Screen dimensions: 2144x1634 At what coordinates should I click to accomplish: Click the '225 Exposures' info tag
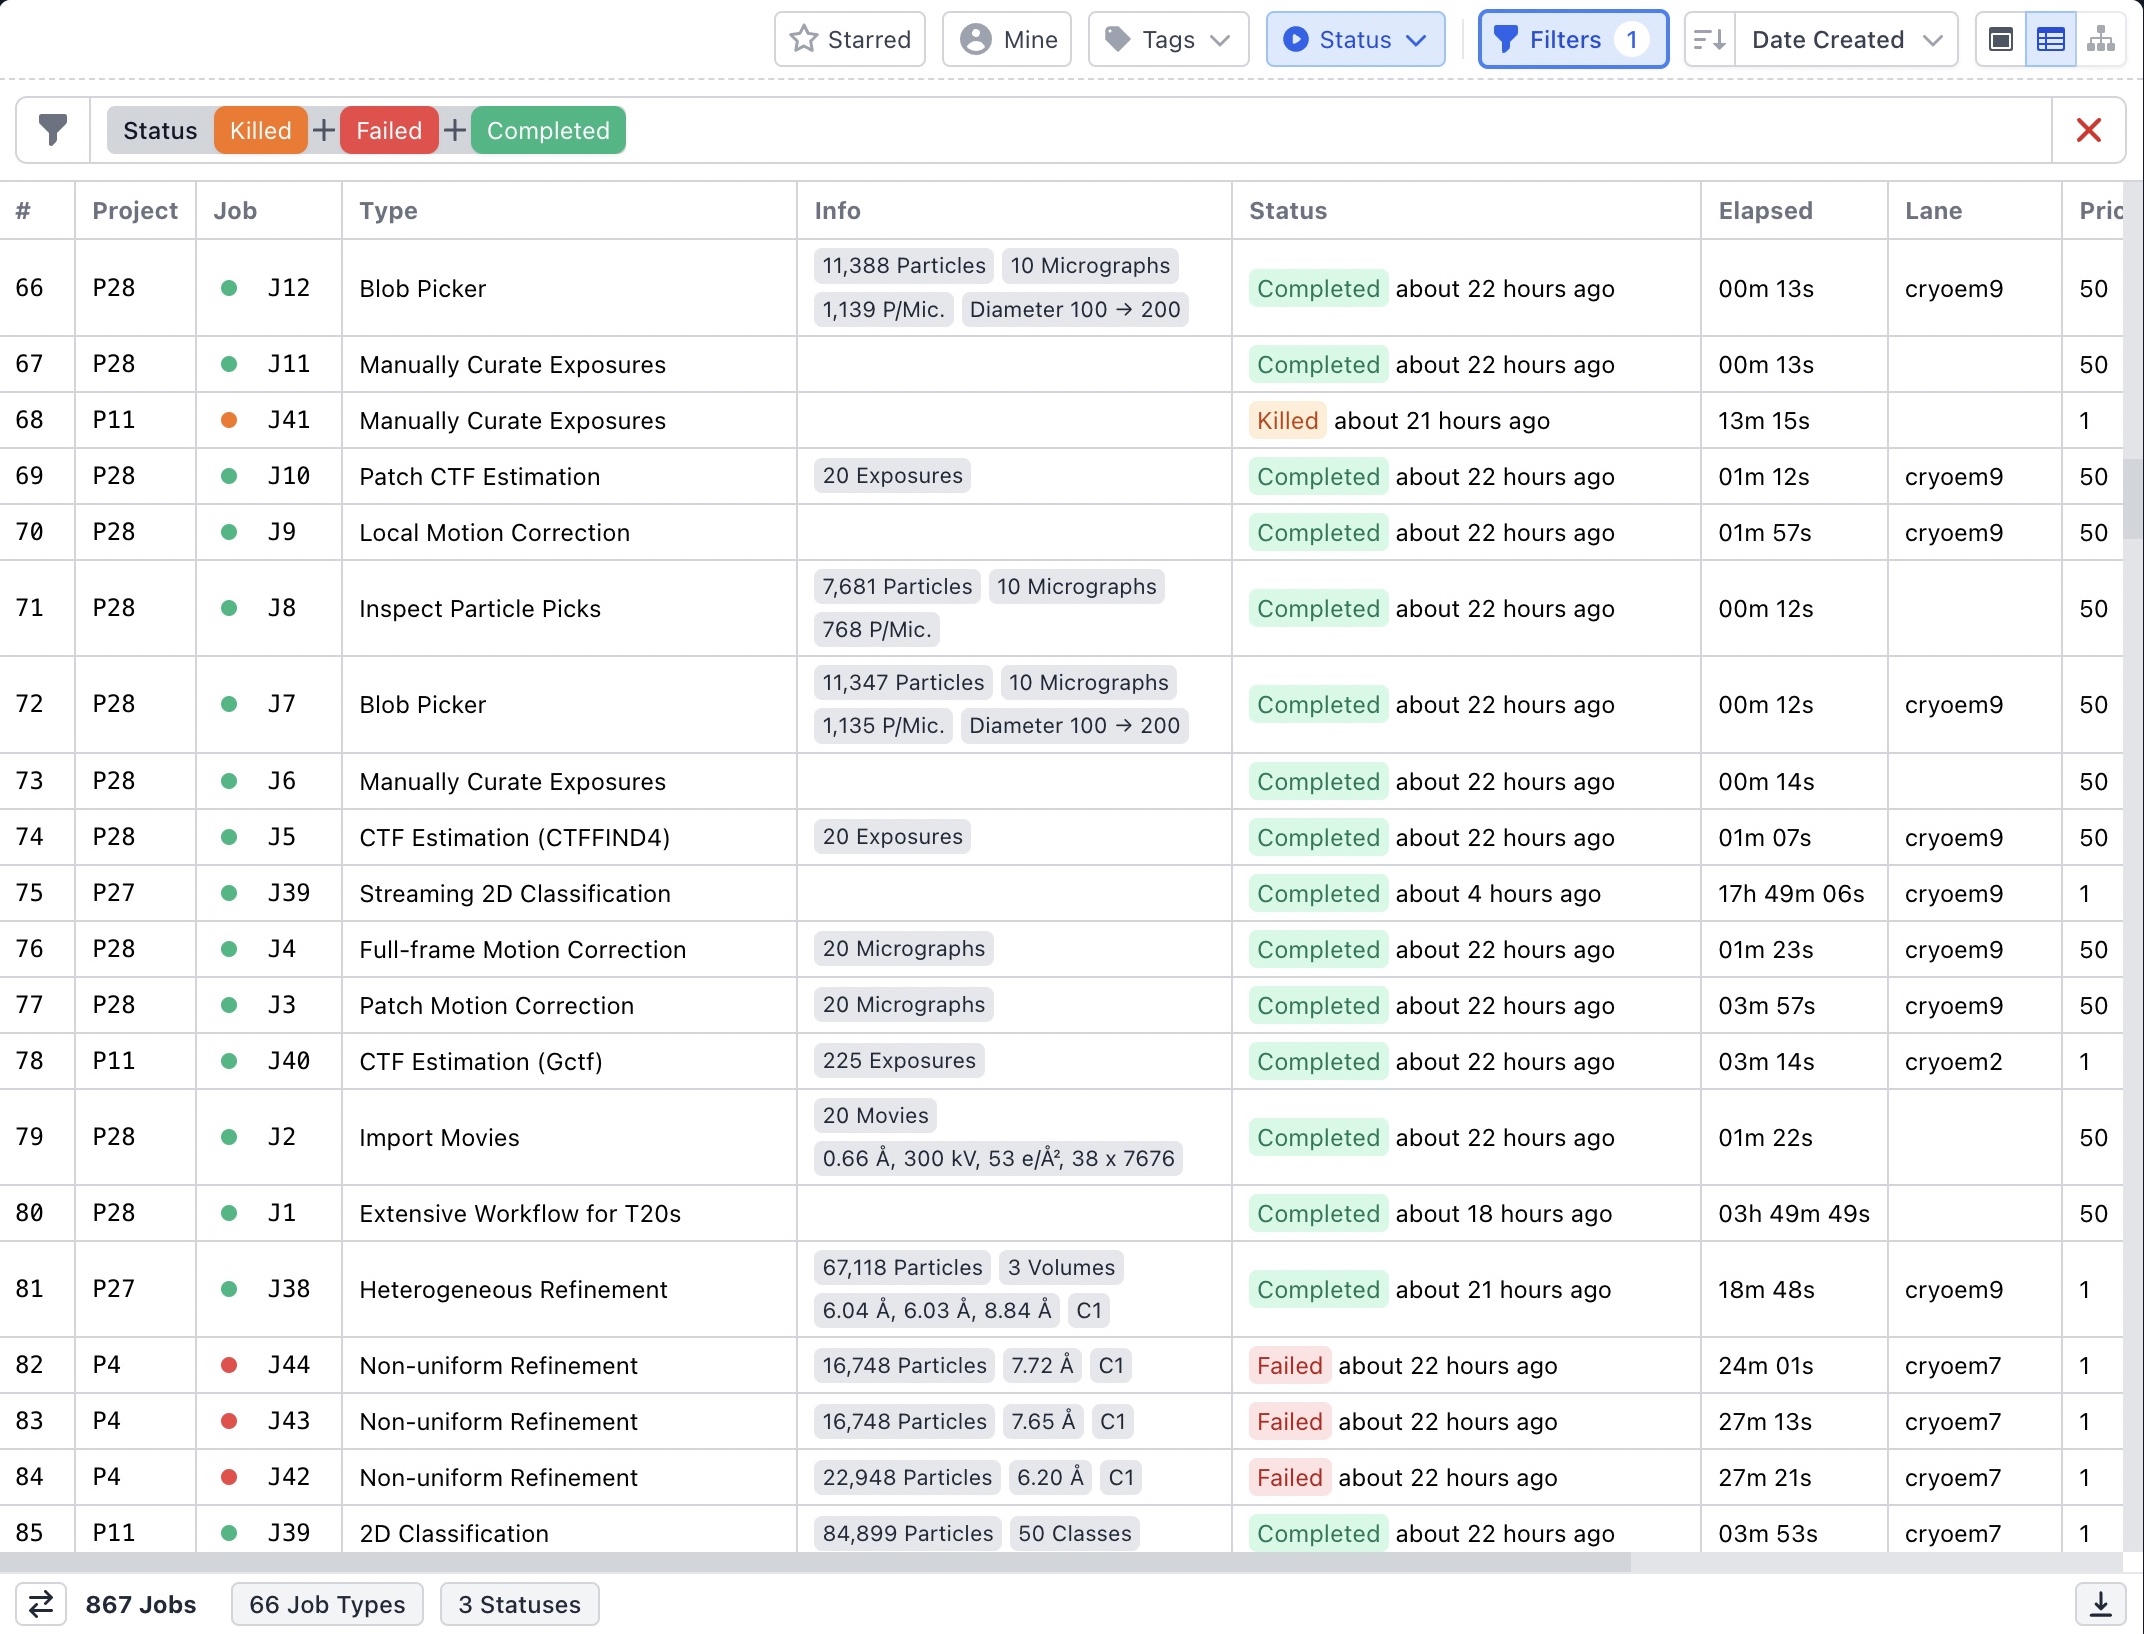(899, 1061)
